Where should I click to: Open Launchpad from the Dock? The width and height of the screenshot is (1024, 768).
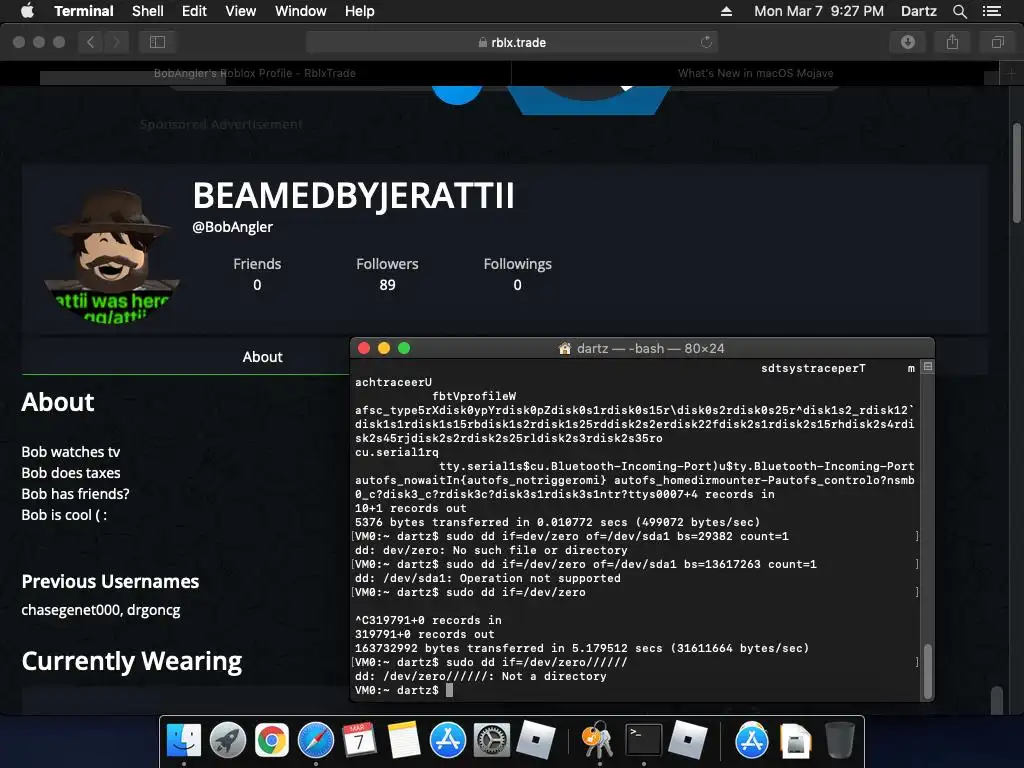tap(228, 741)
